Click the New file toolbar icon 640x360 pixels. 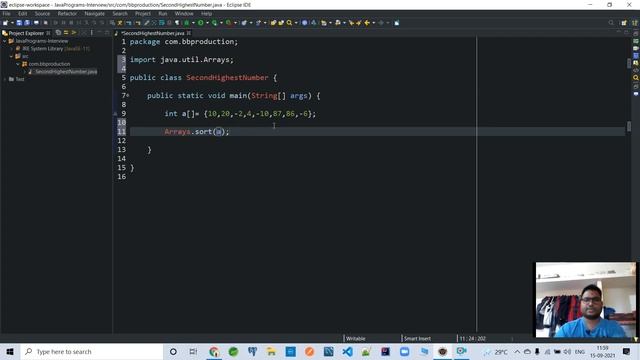pos(5,23)
